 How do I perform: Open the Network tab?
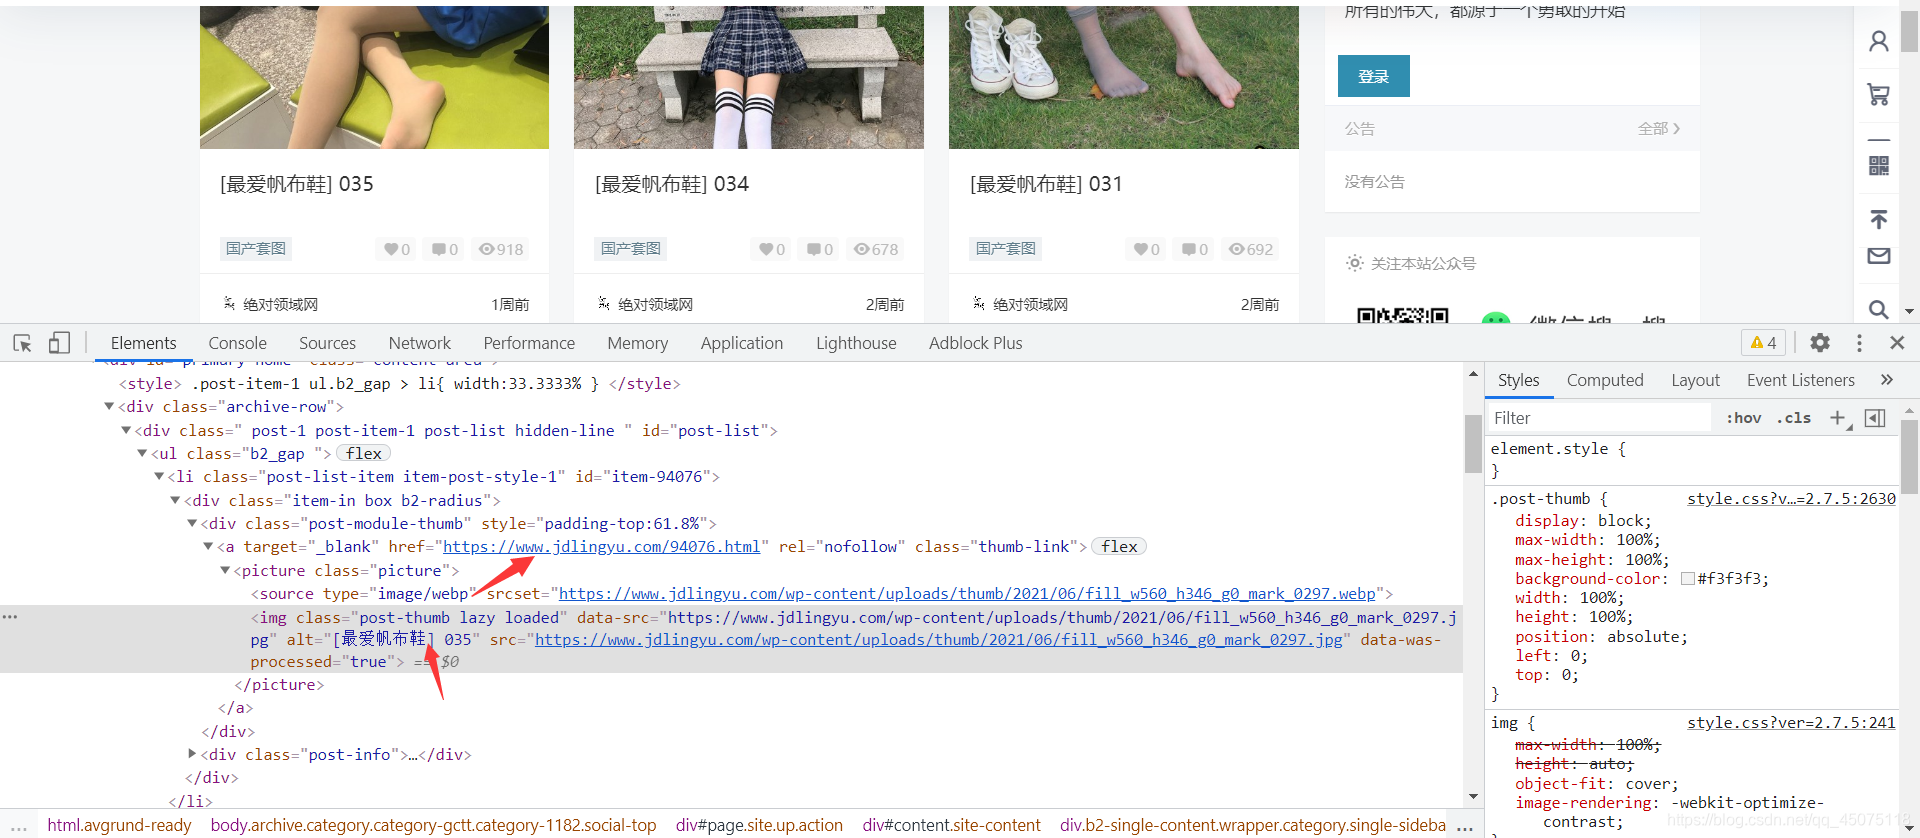(419, 343)
